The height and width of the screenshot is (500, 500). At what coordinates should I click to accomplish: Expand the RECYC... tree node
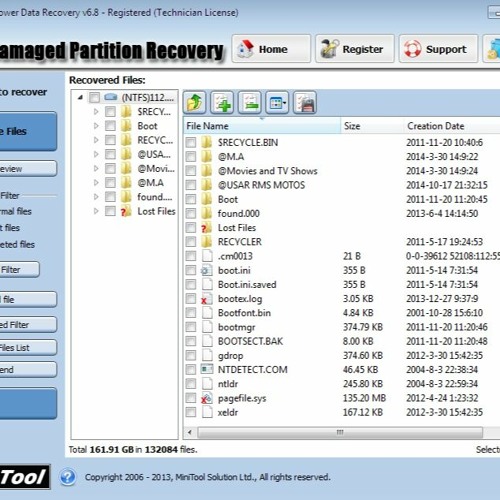click(x=96, y=140)
